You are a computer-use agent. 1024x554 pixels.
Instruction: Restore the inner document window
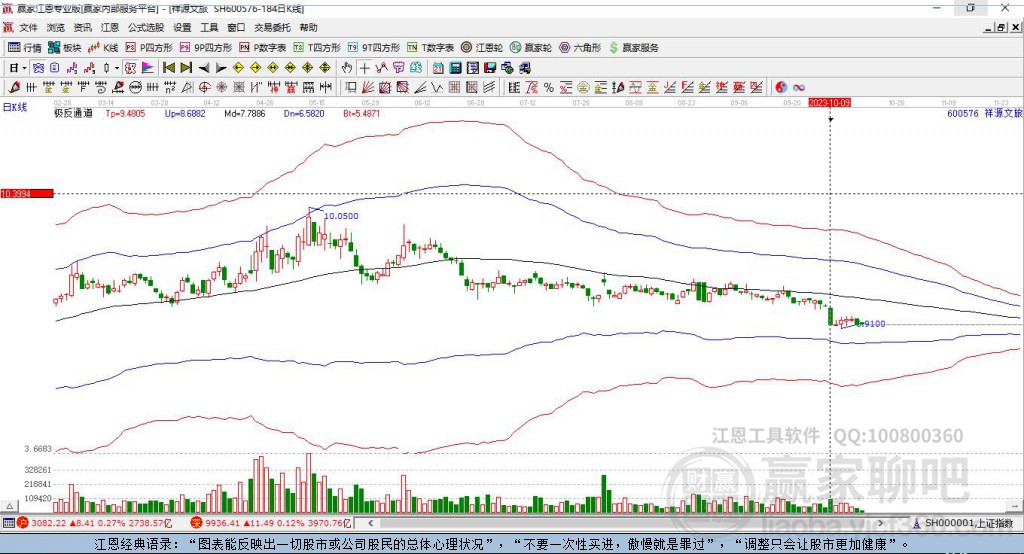[1001, 27]
